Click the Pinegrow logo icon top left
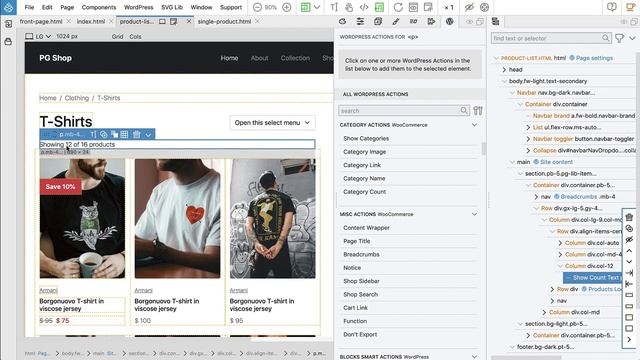The width and height of the screenshot is (640, 360). click(8, 7)
